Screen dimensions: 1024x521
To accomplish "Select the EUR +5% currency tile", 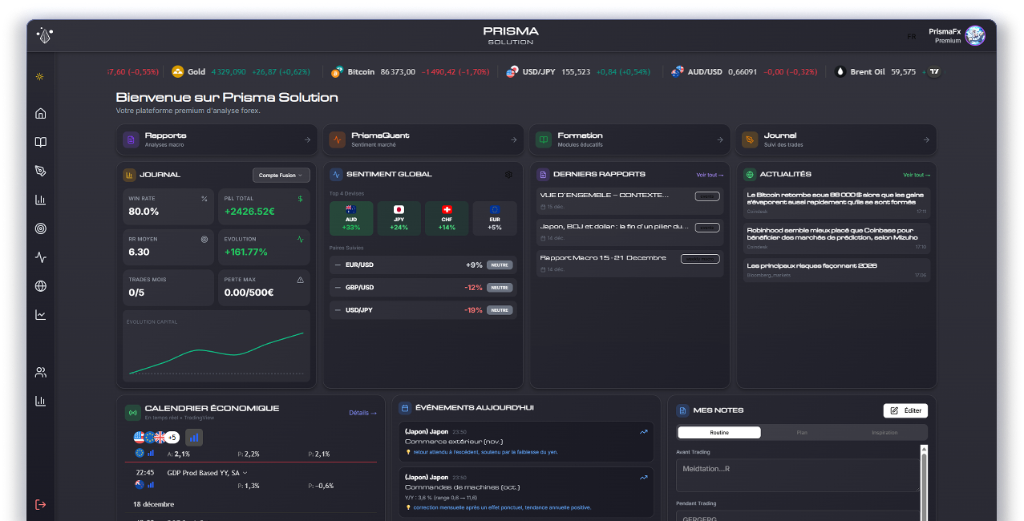I will (494, 218).
